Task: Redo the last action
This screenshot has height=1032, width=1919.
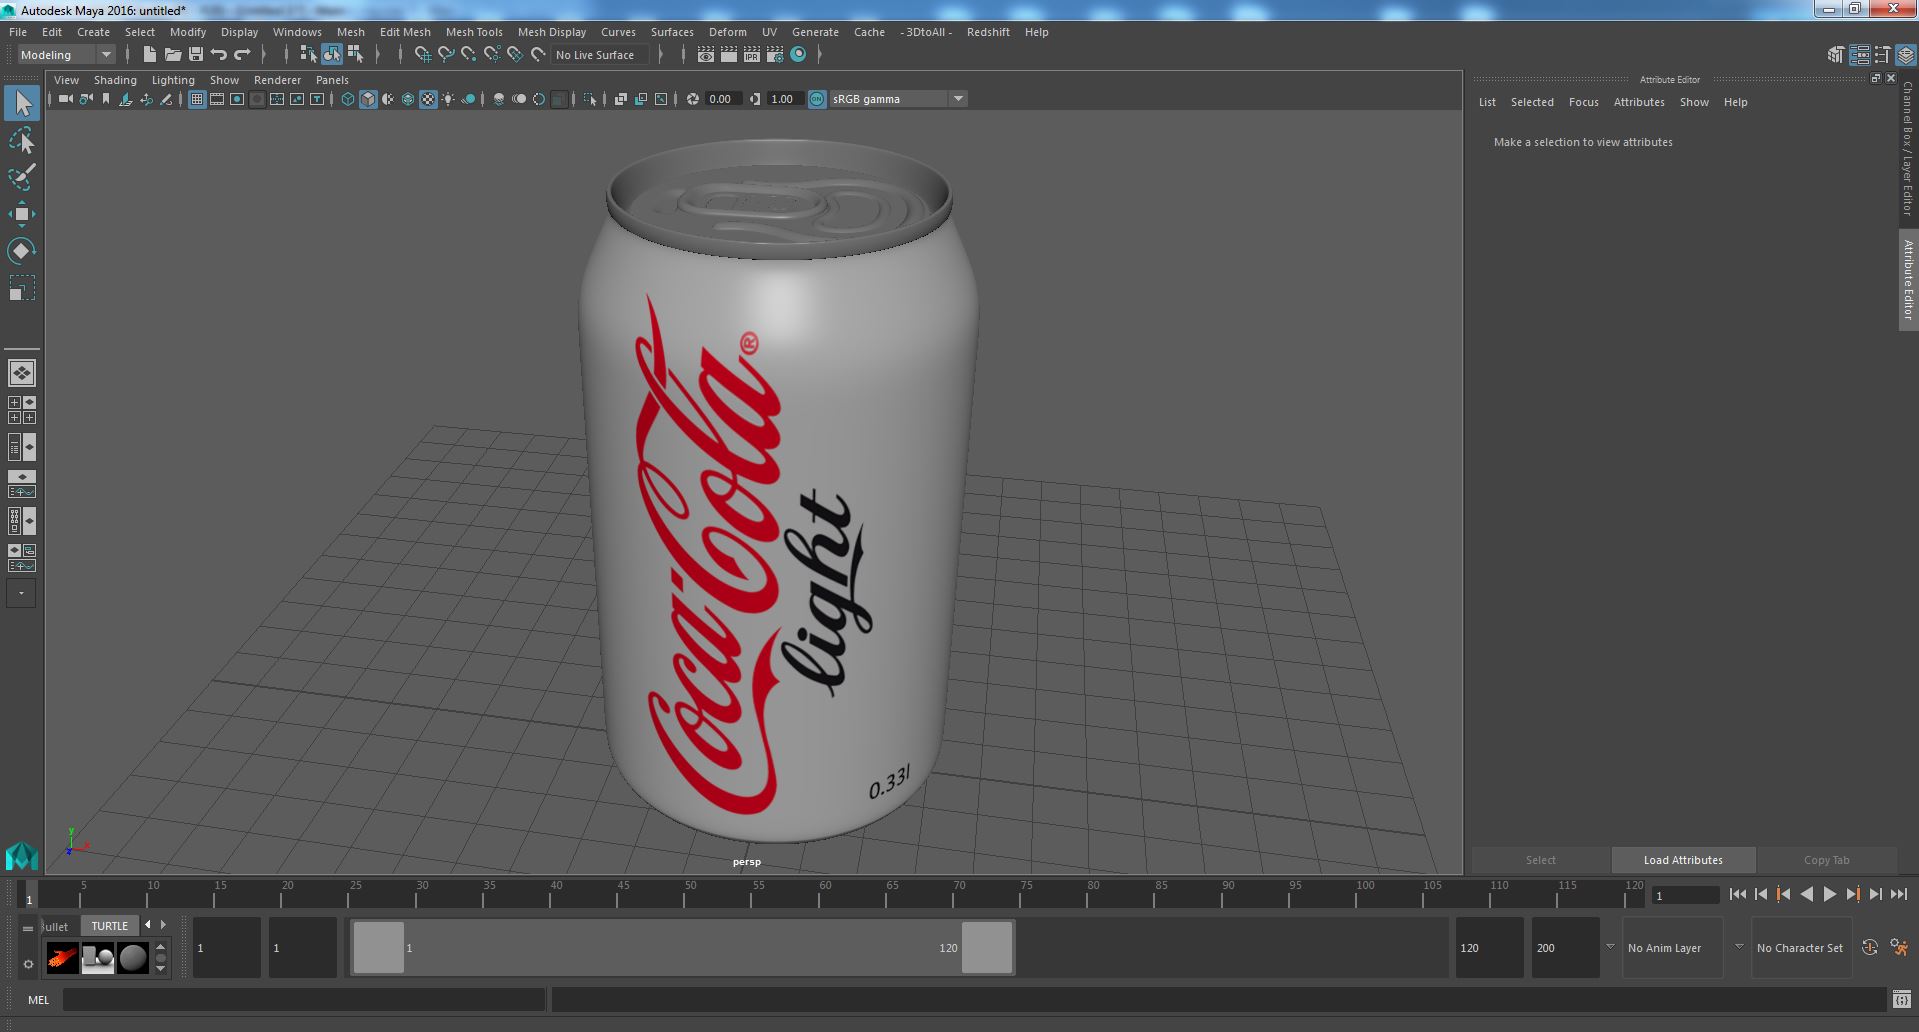Action: (242, 55)
